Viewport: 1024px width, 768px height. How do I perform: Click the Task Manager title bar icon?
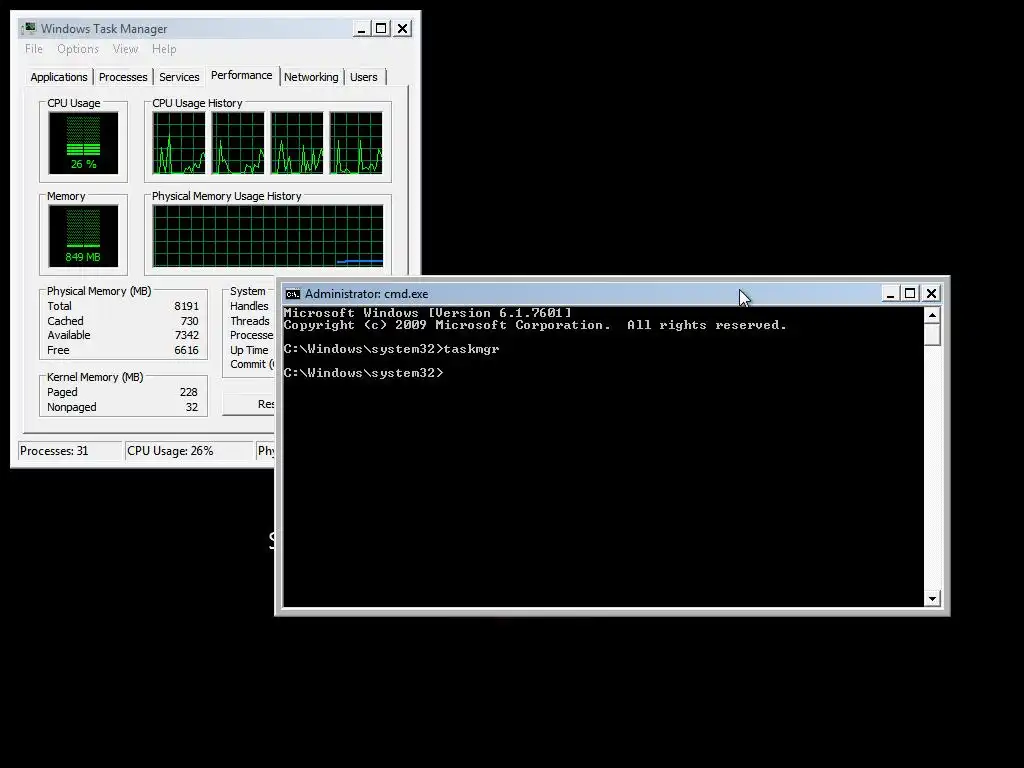pos(29,29)
